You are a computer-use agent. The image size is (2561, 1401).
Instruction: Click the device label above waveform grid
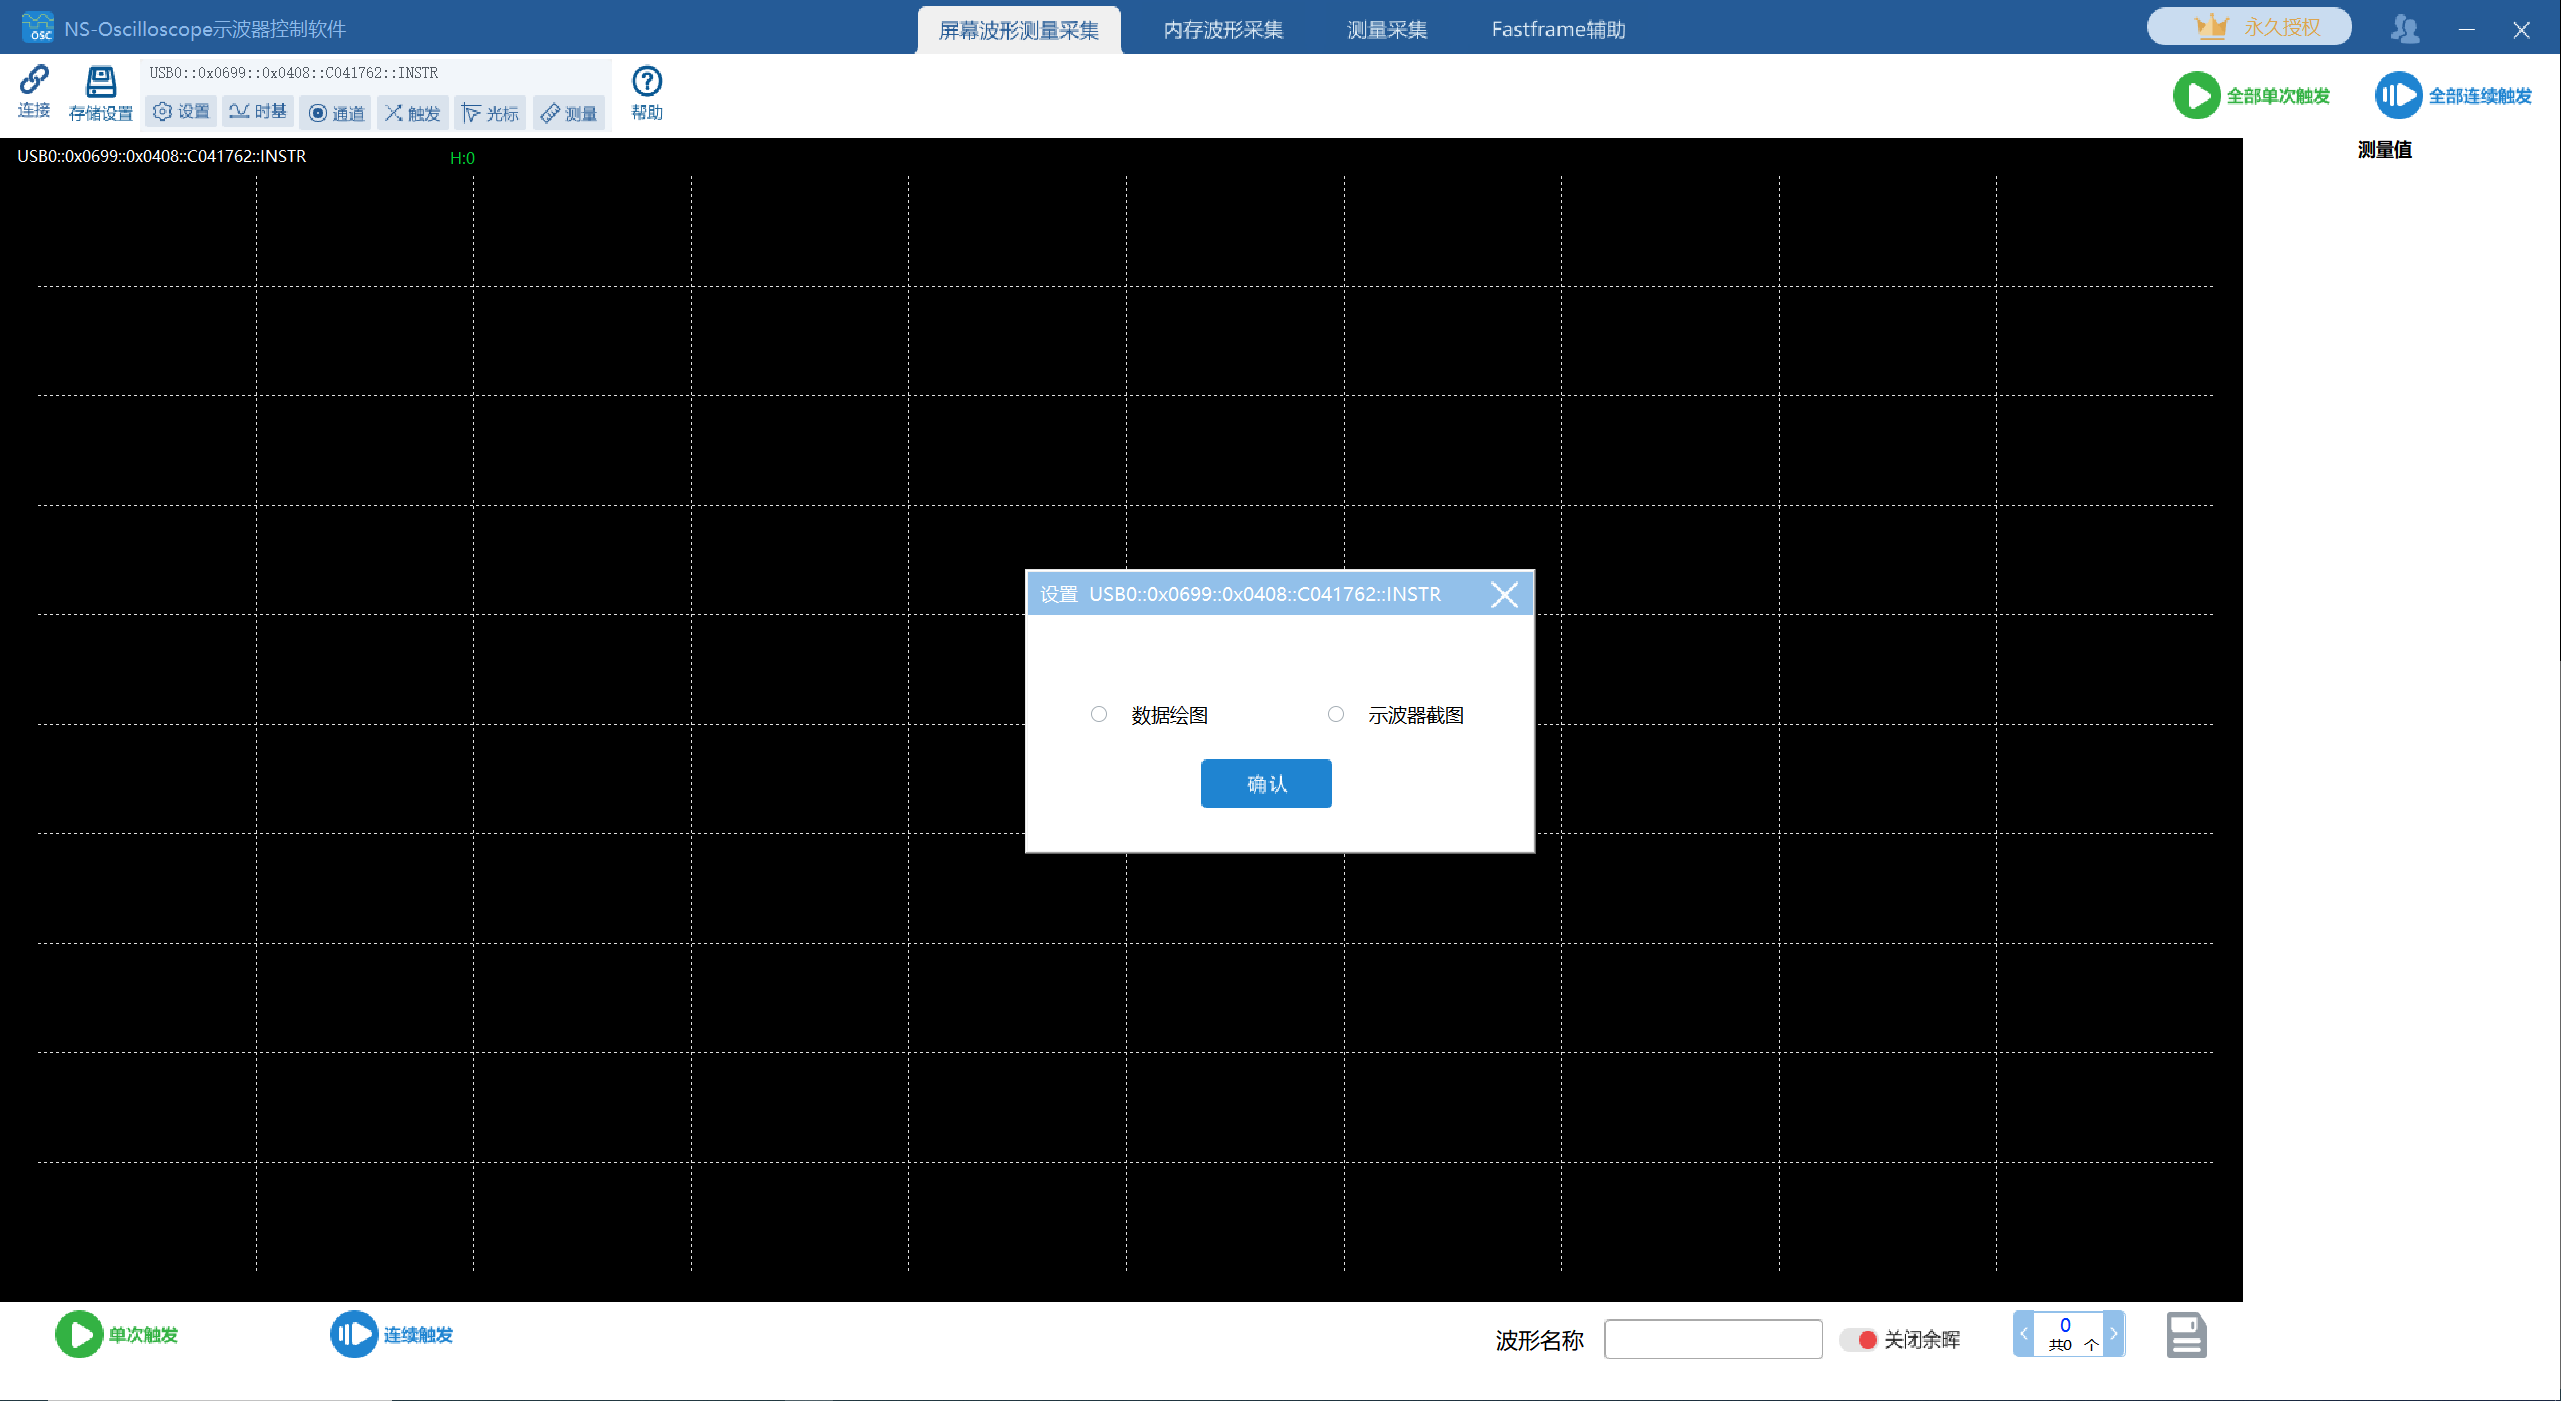[162, 156]
